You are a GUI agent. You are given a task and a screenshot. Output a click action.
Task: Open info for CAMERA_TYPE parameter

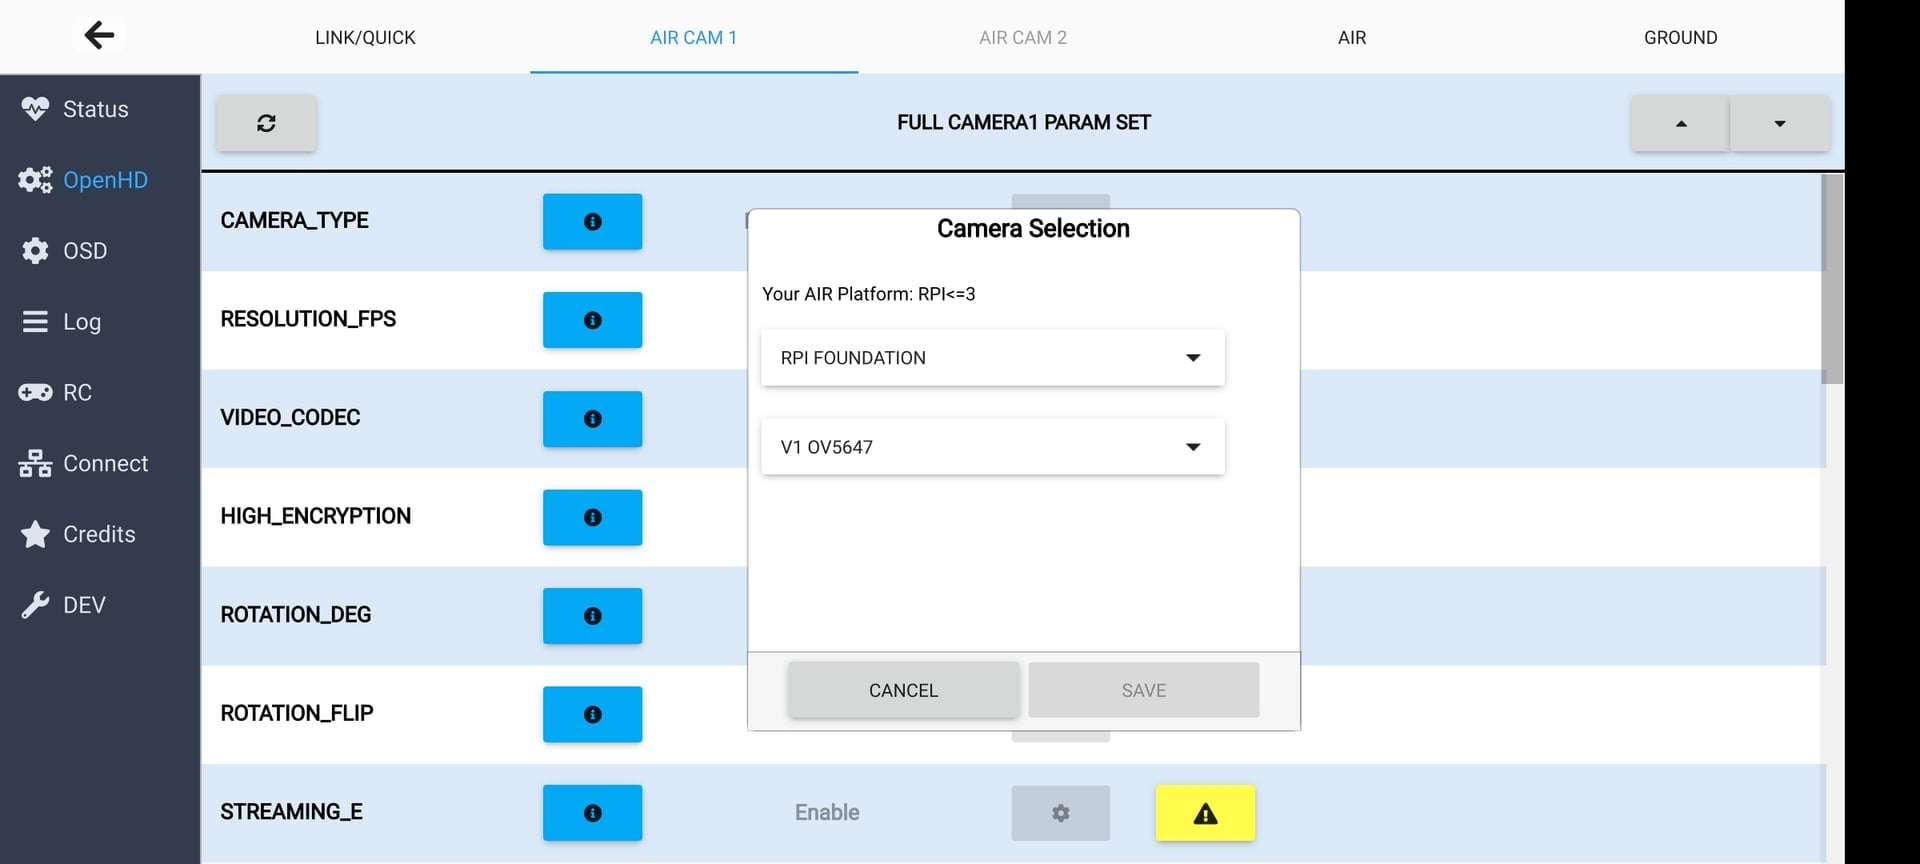(x=592, y=221)
